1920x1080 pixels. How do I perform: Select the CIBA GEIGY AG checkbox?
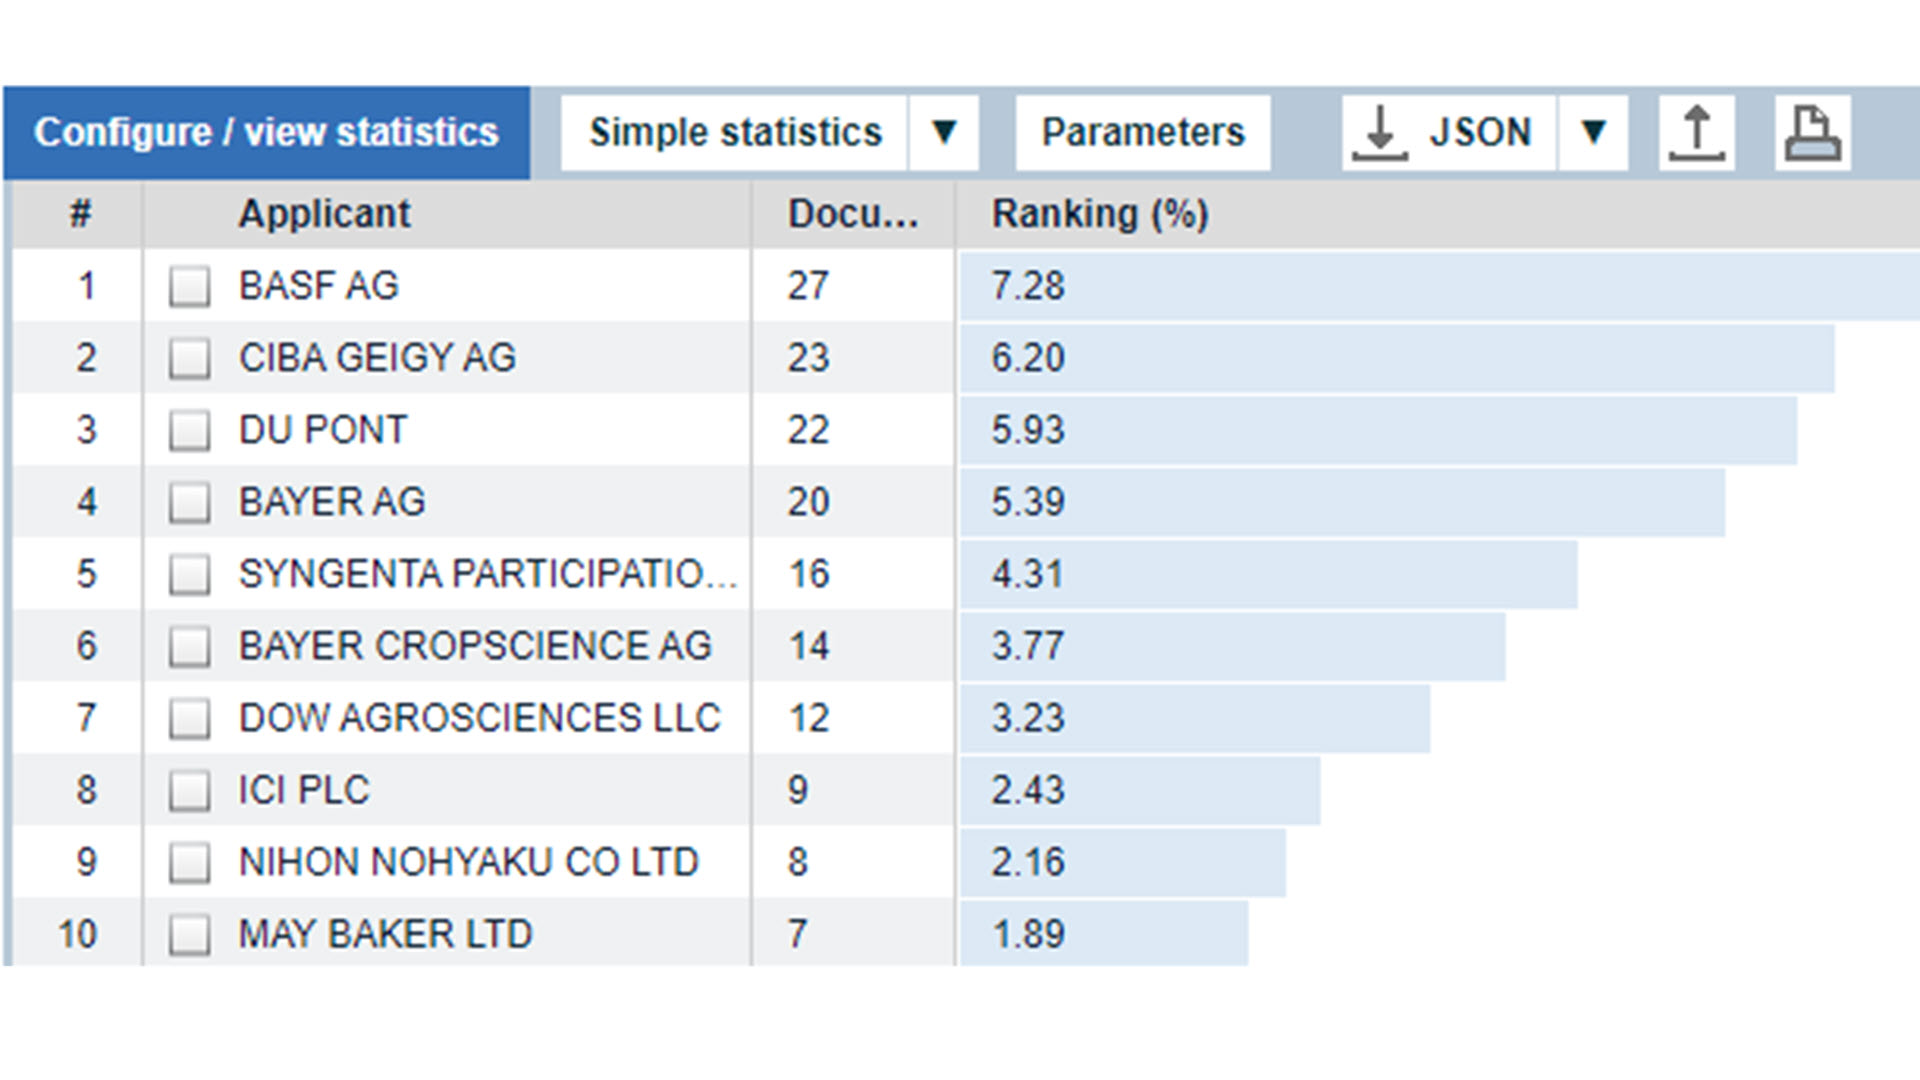(x=190, y=358)
